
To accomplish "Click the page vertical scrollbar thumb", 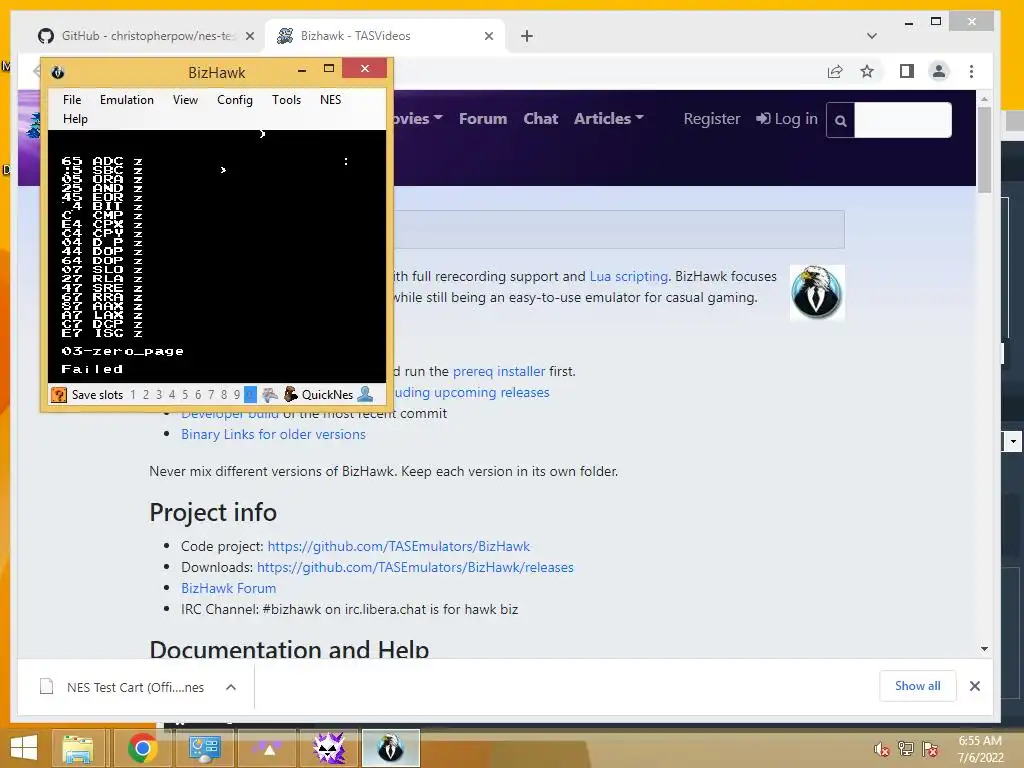I will (984, 149).
